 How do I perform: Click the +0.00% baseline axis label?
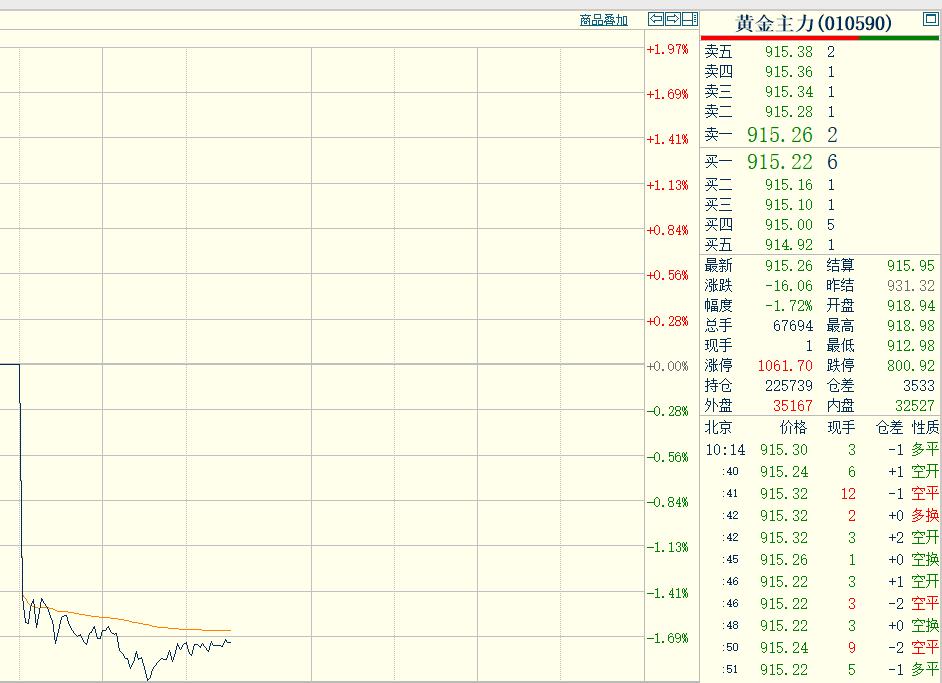[x=667, y=366]
